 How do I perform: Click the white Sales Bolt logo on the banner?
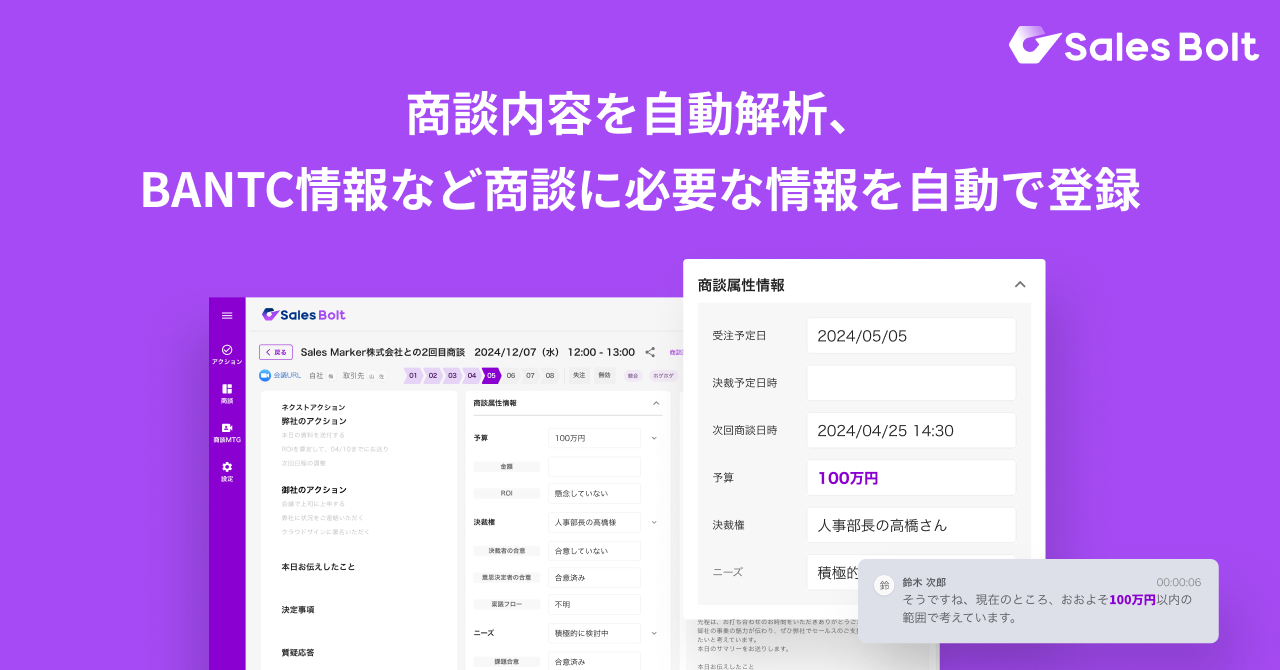tap(1133, 45)
